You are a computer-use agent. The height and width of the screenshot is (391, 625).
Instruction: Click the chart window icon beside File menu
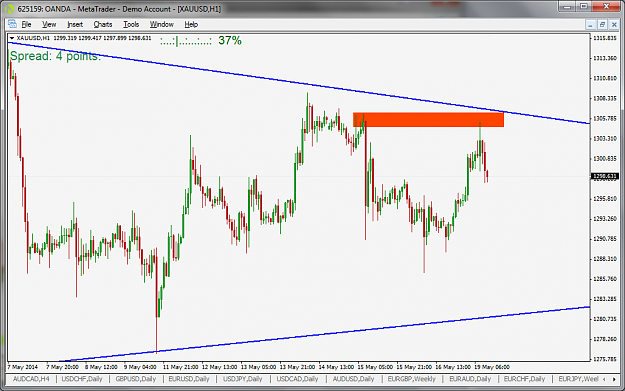(x=12, y=24)
